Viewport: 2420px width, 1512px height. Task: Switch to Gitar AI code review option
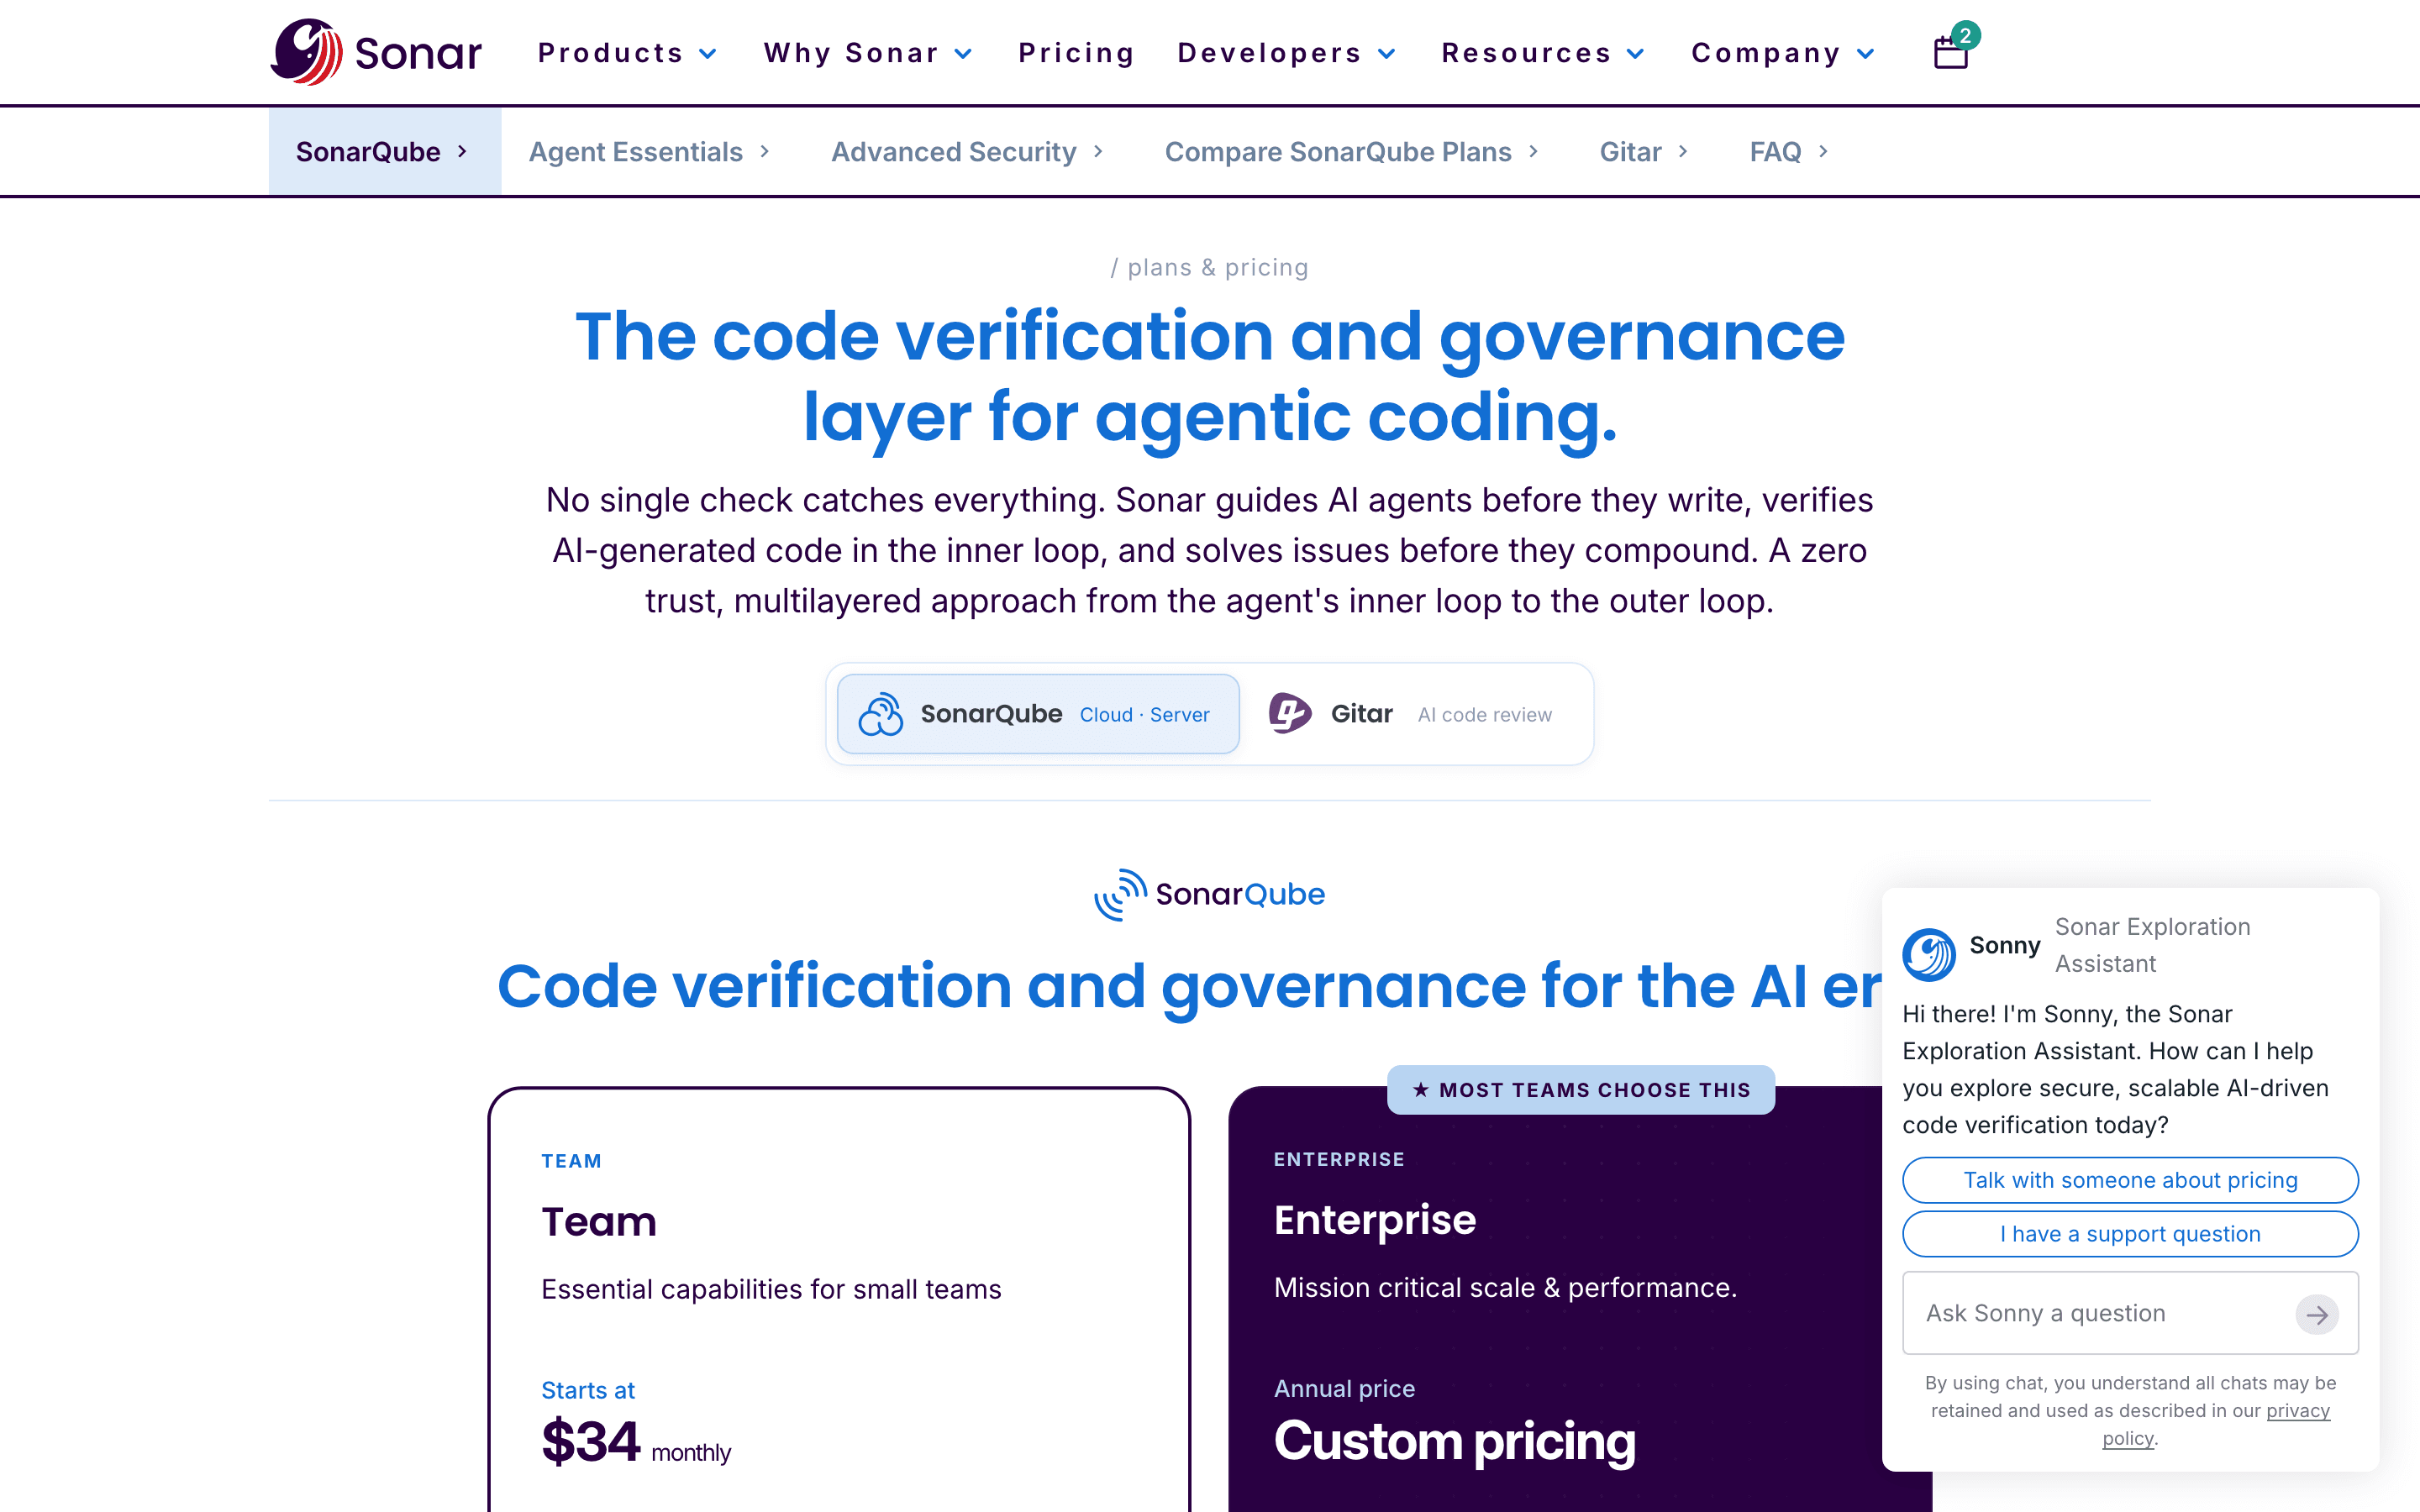coord(1412,714)
